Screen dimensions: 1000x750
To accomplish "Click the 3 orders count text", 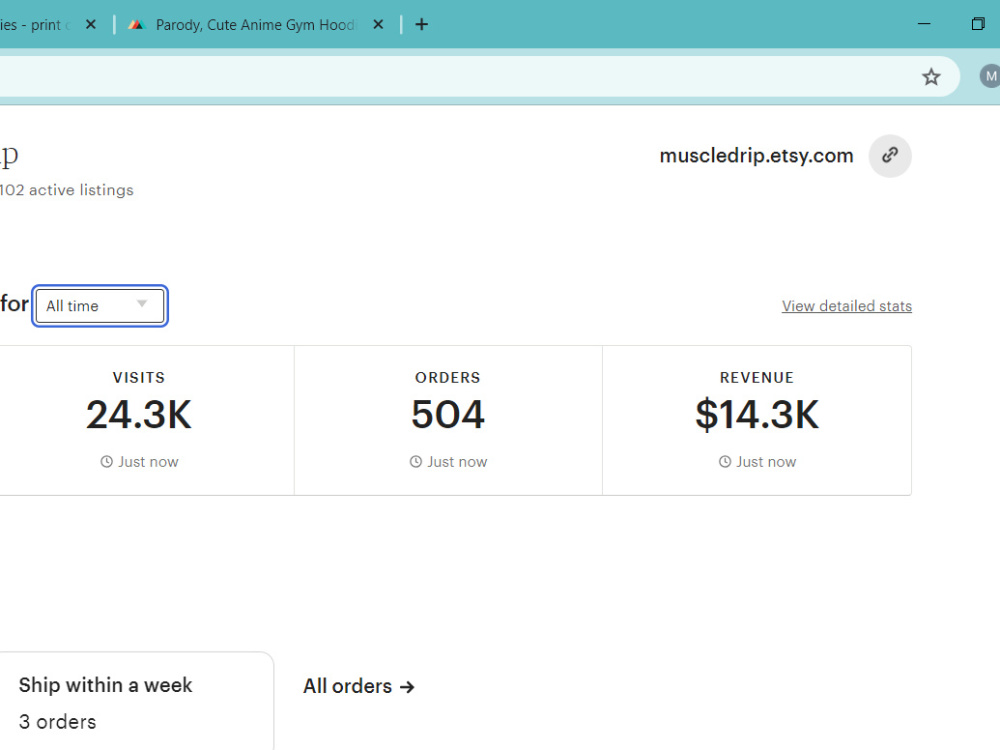I will (57, 722).
